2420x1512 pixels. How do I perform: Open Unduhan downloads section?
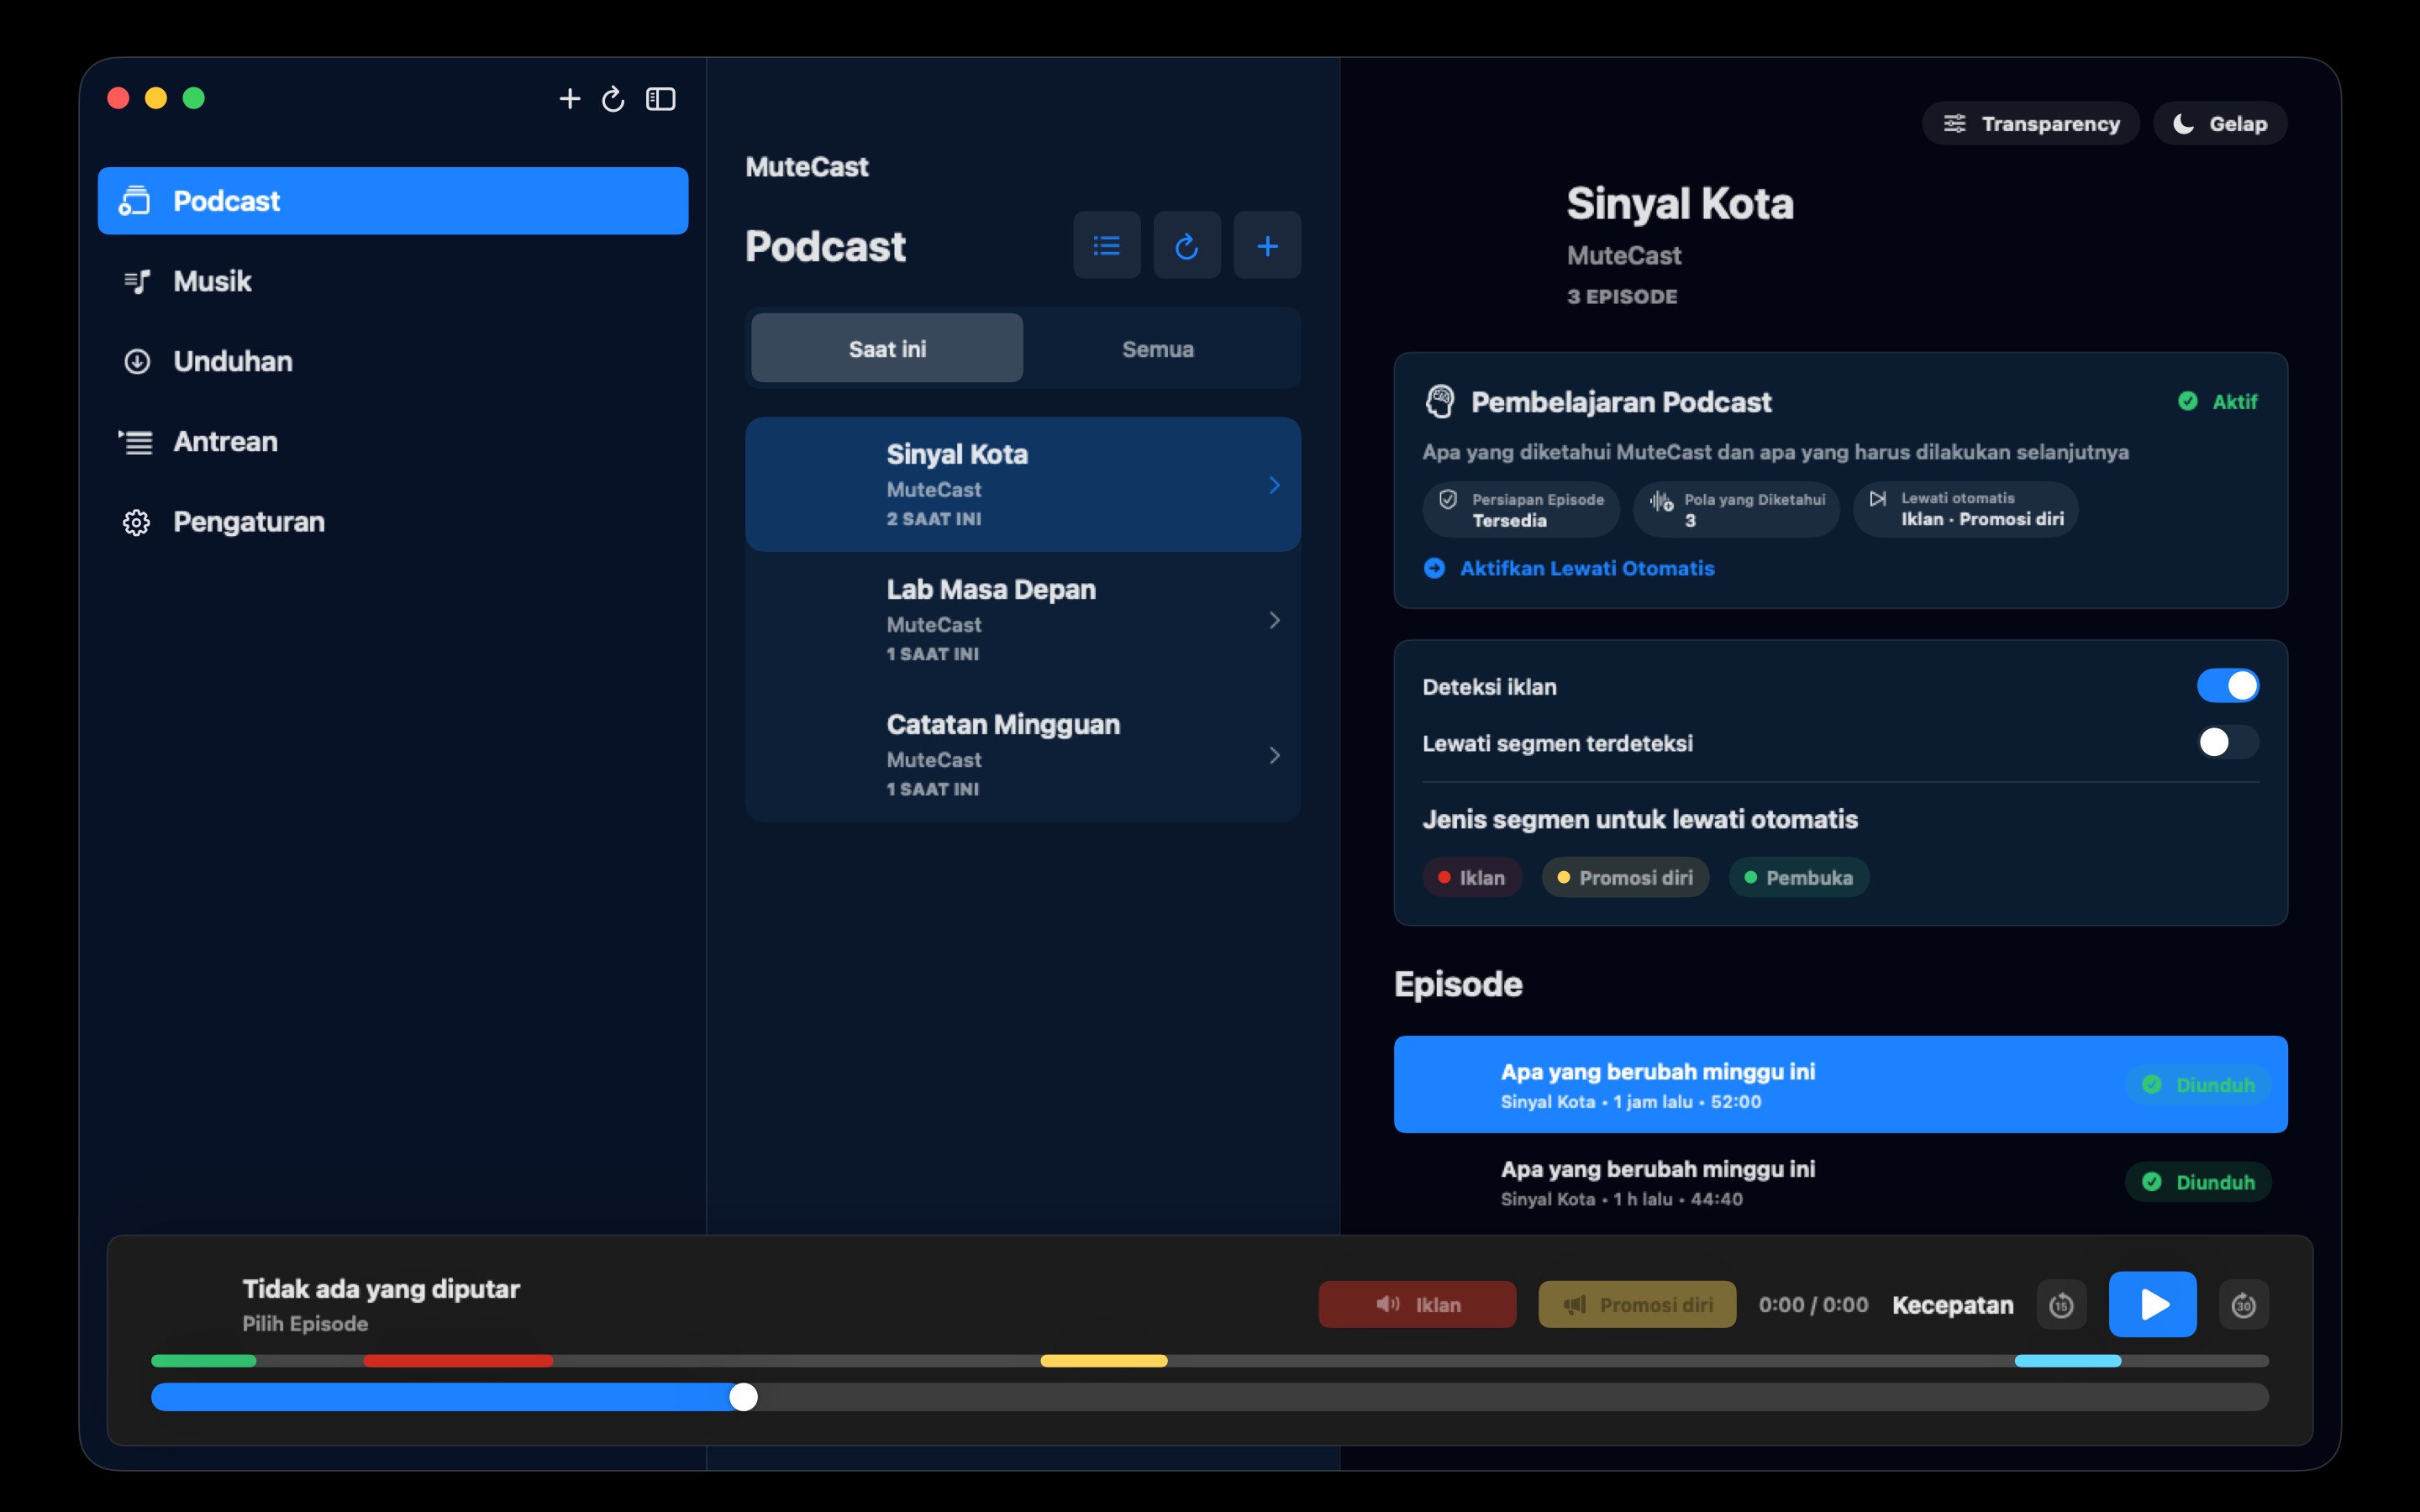coord(392,361)
